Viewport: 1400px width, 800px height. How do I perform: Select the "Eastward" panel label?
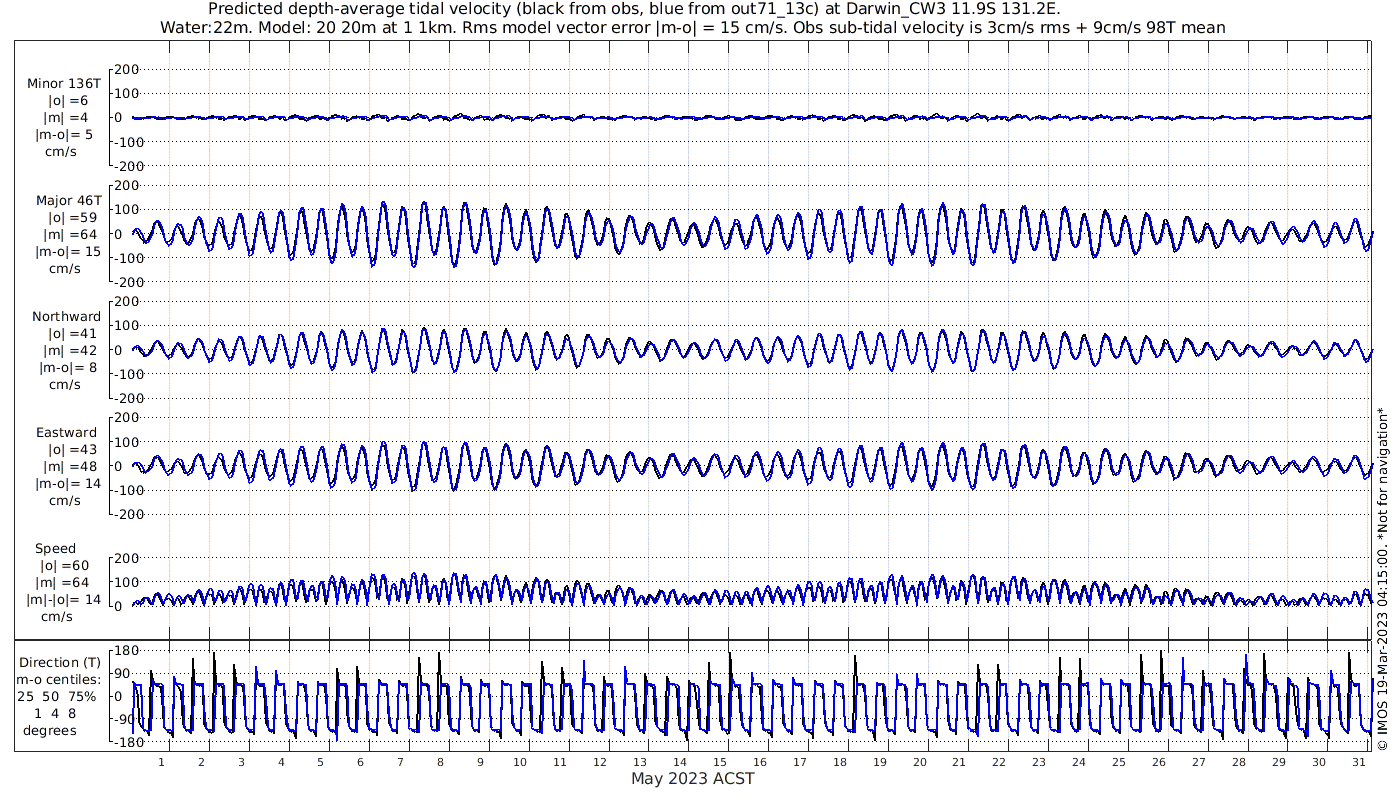66,433
